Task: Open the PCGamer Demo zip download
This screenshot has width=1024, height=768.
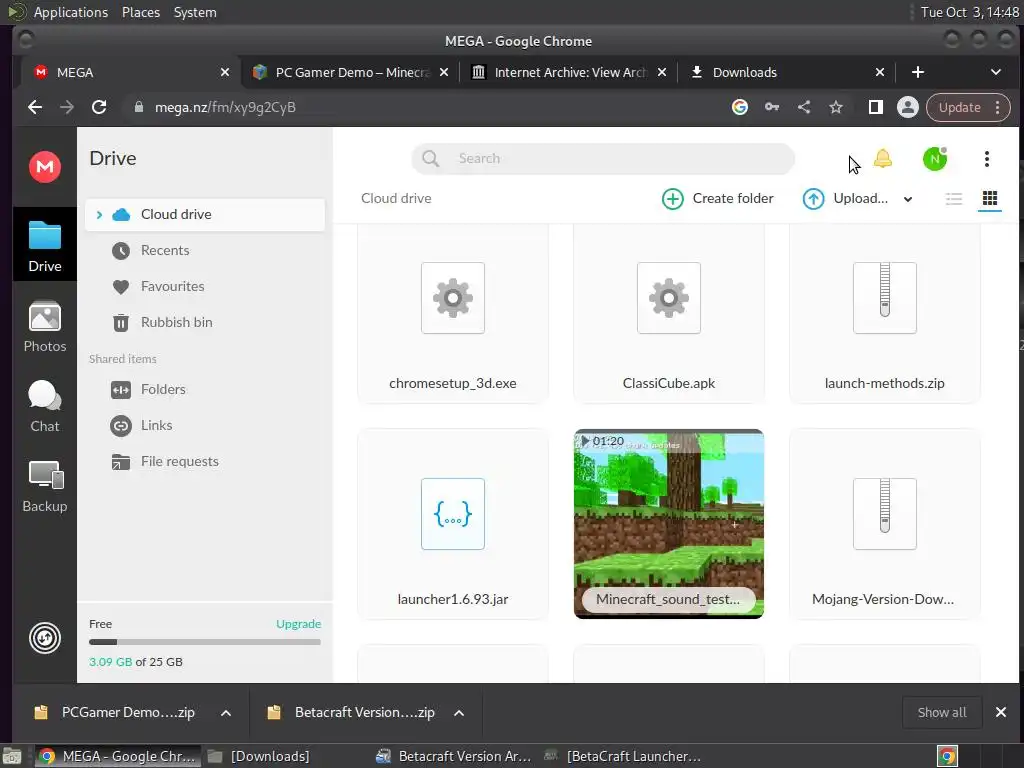Action: click(x=115, y=712)
